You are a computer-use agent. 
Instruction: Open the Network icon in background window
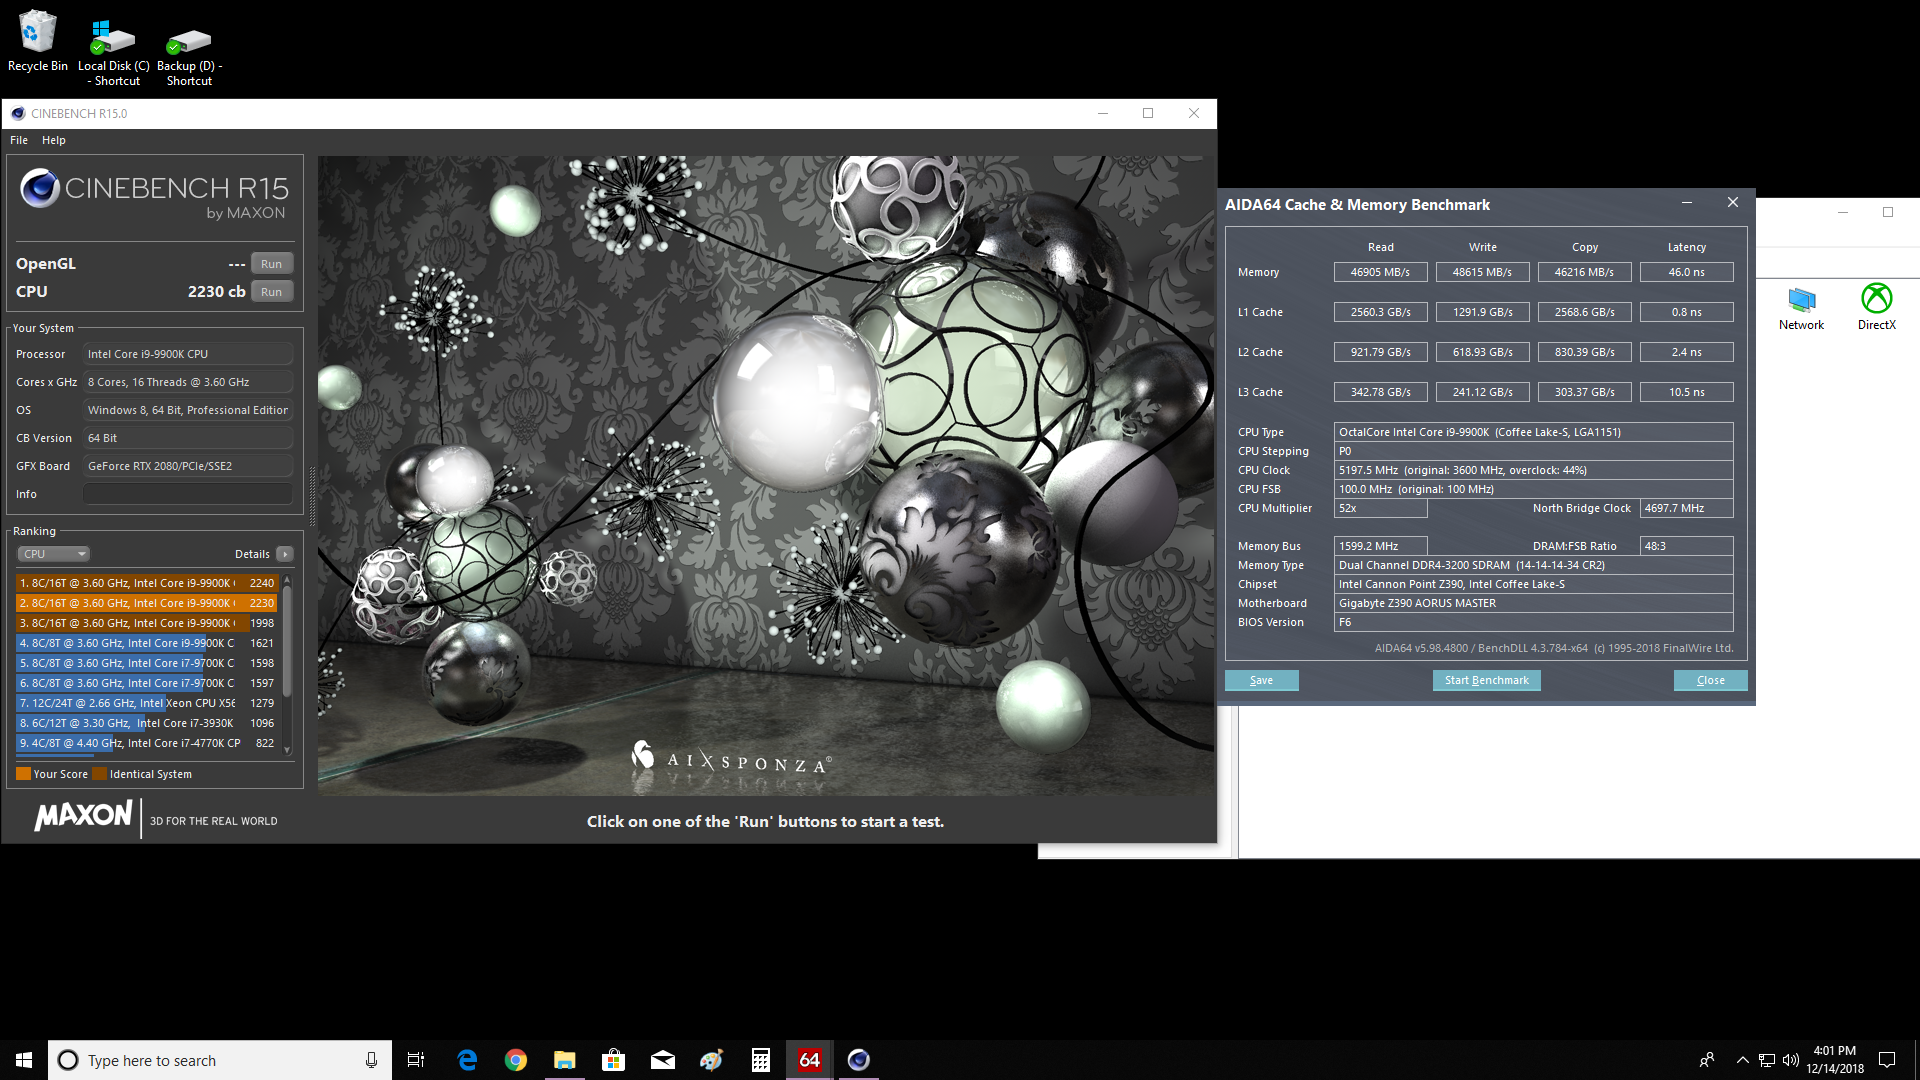click(1801, 308)
